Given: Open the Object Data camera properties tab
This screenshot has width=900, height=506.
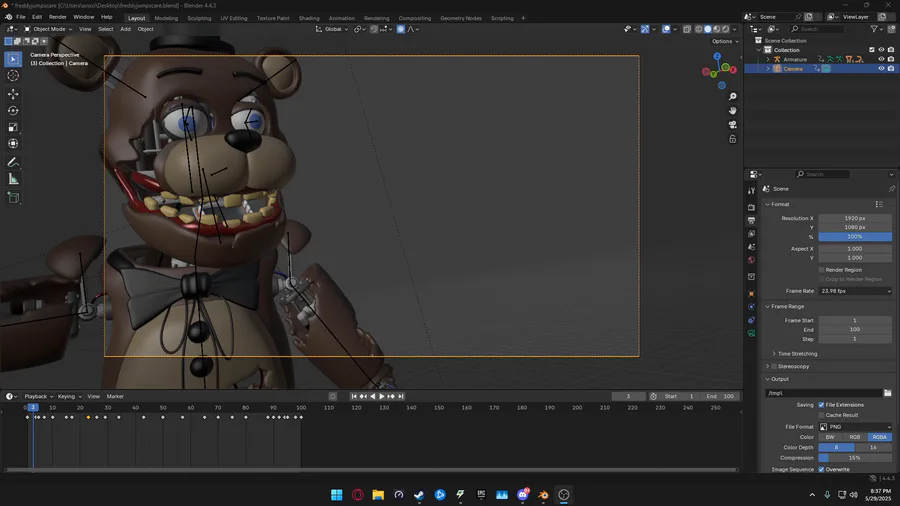Looking at the screenshot, I should (x=751, y=333).
